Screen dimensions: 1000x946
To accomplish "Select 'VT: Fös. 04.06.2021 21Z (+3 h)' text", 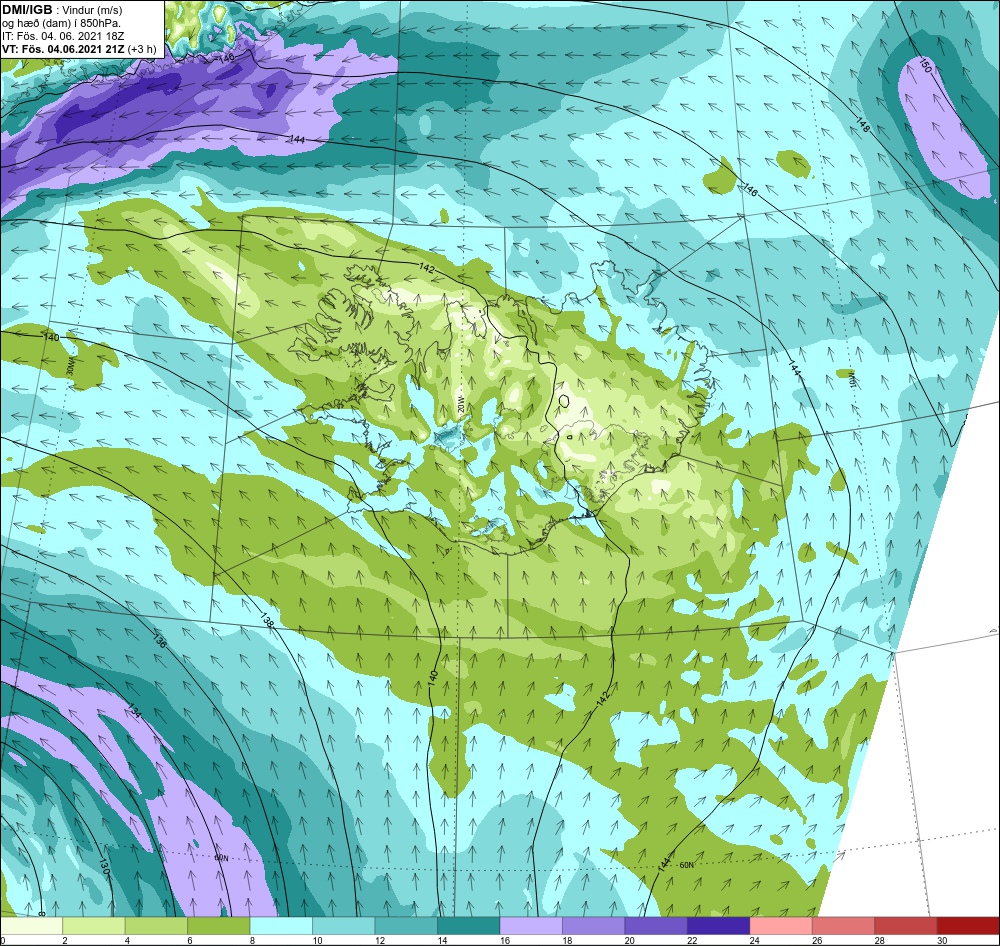I will tap(79, 49).
